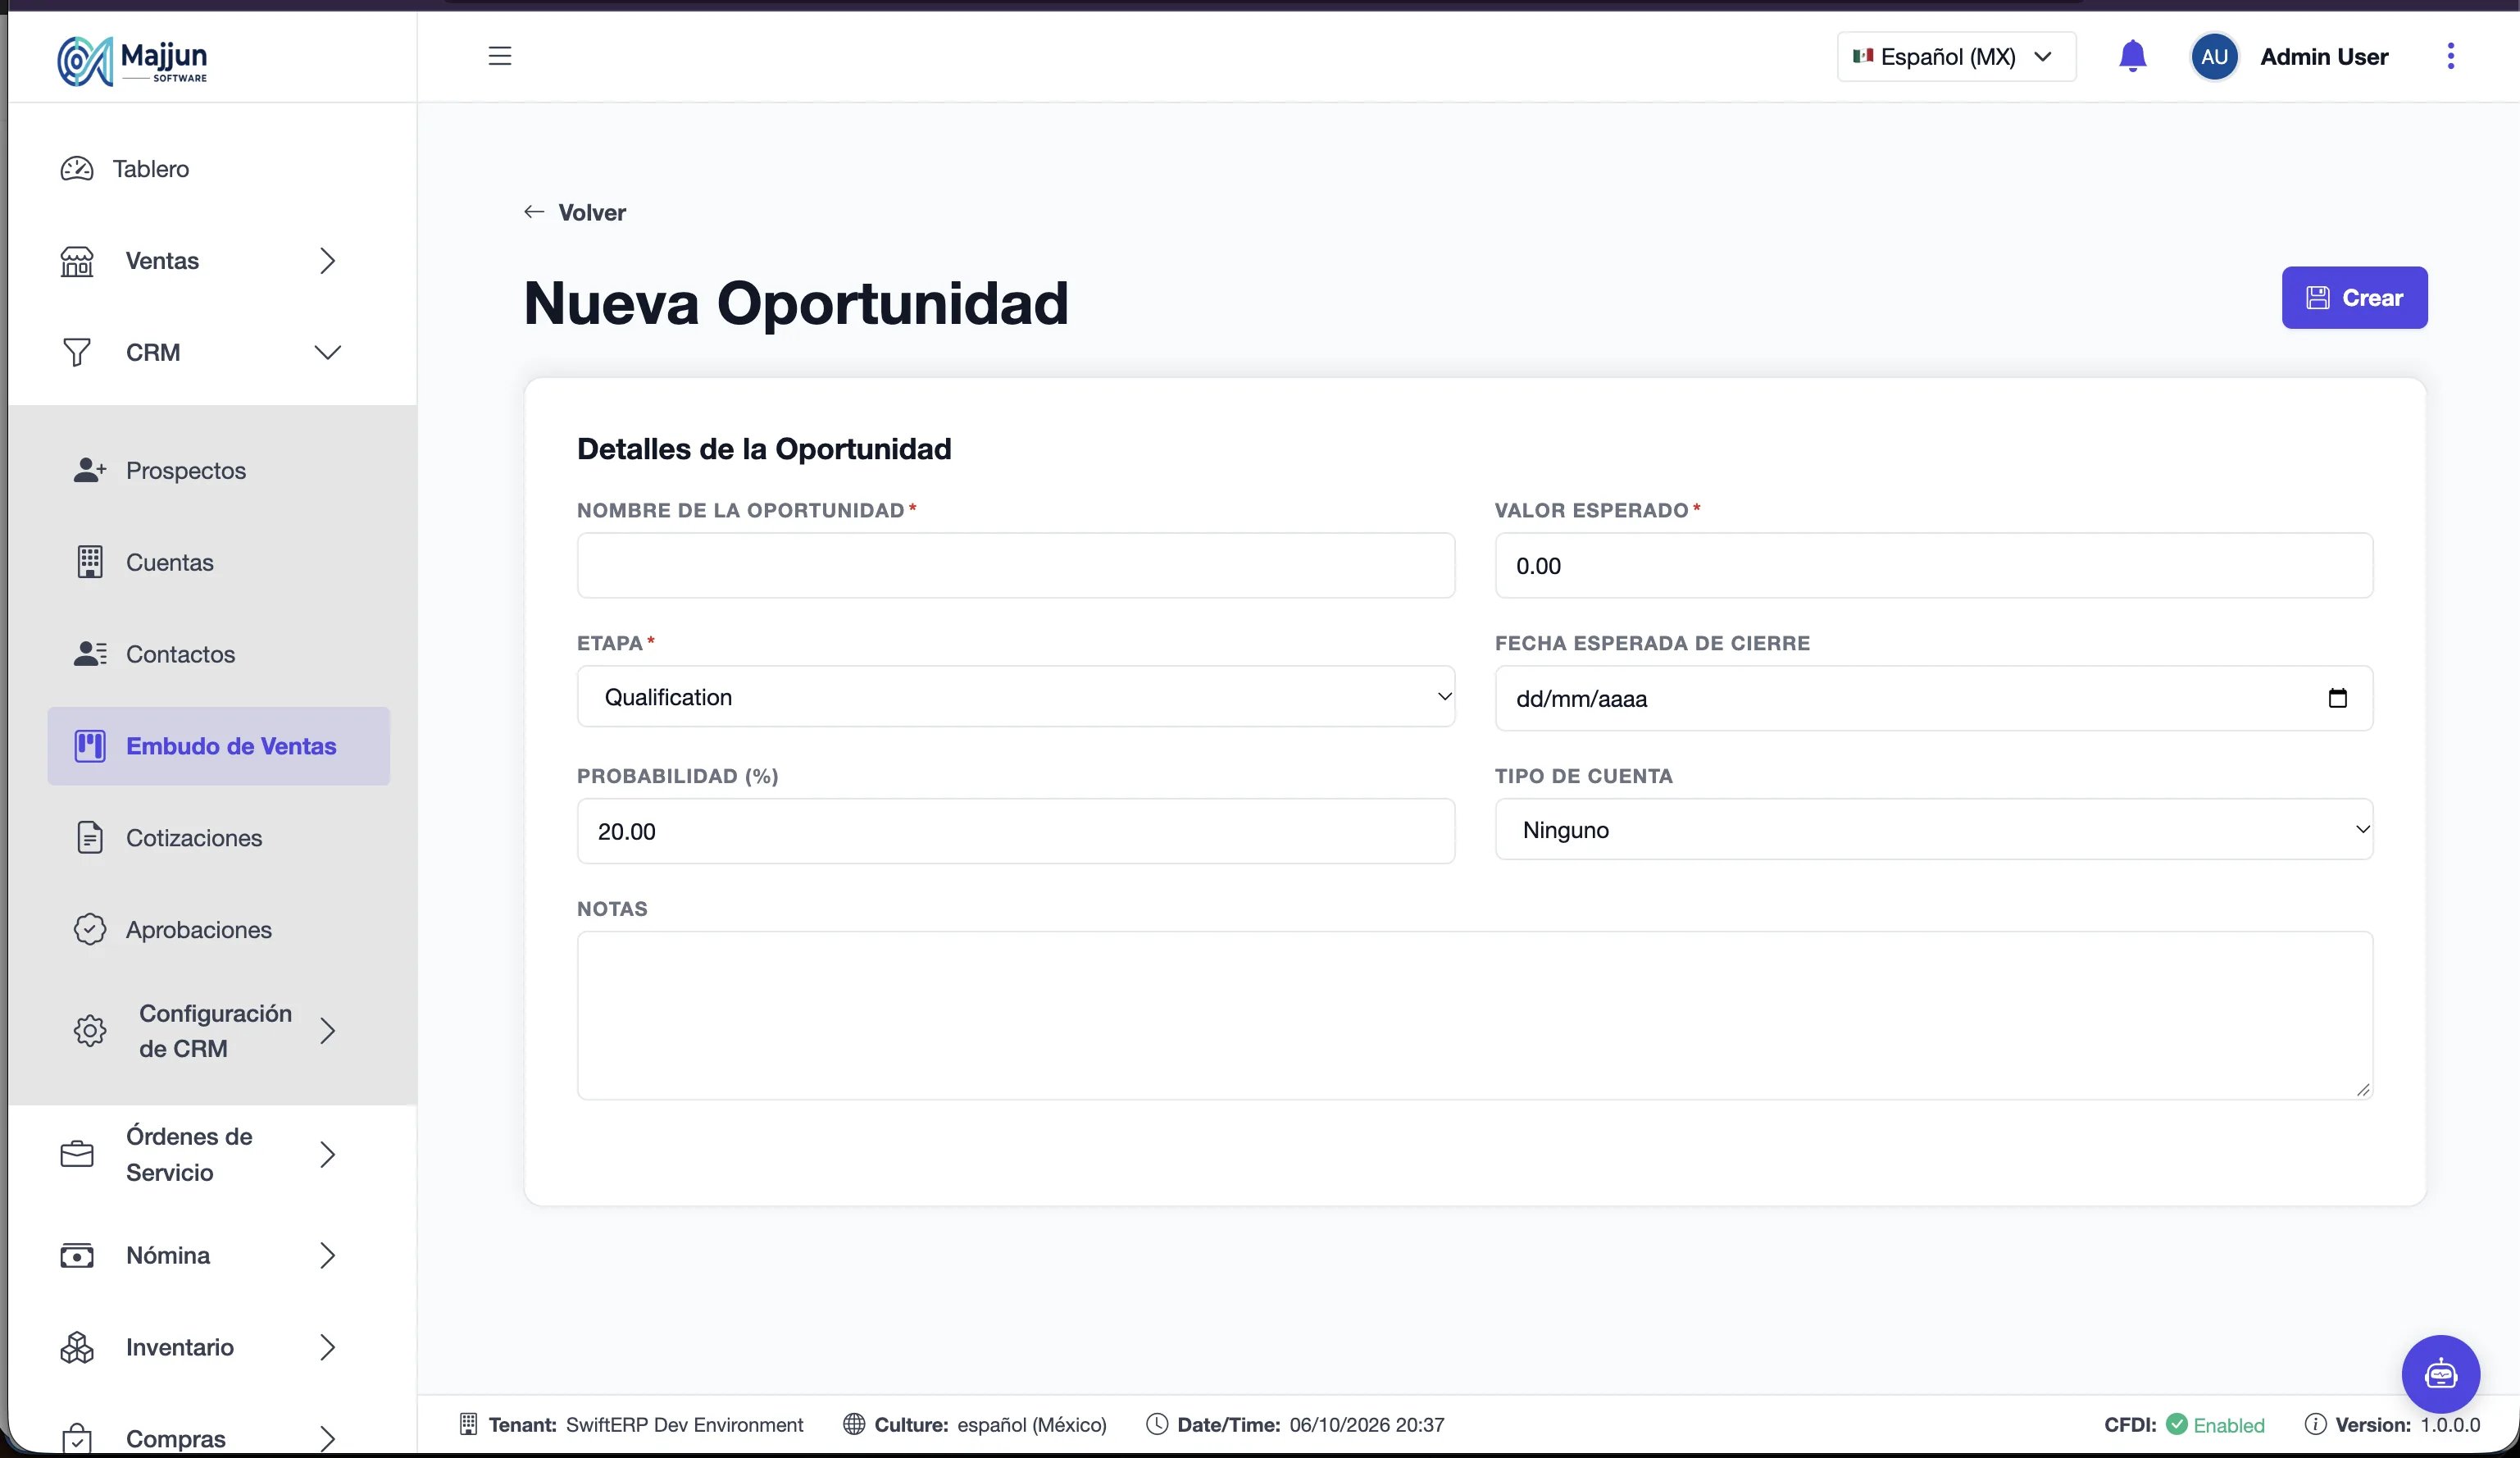
Task: Open the Etapa Qualification dropdown
Action: click(1016, 697)
